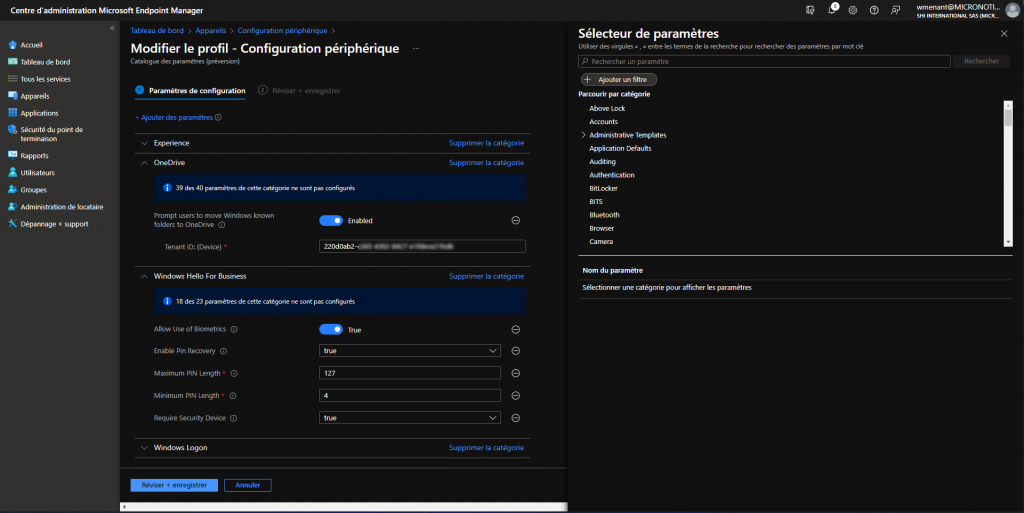Click Minimum PIN Length field

click(x=409, y=396)
